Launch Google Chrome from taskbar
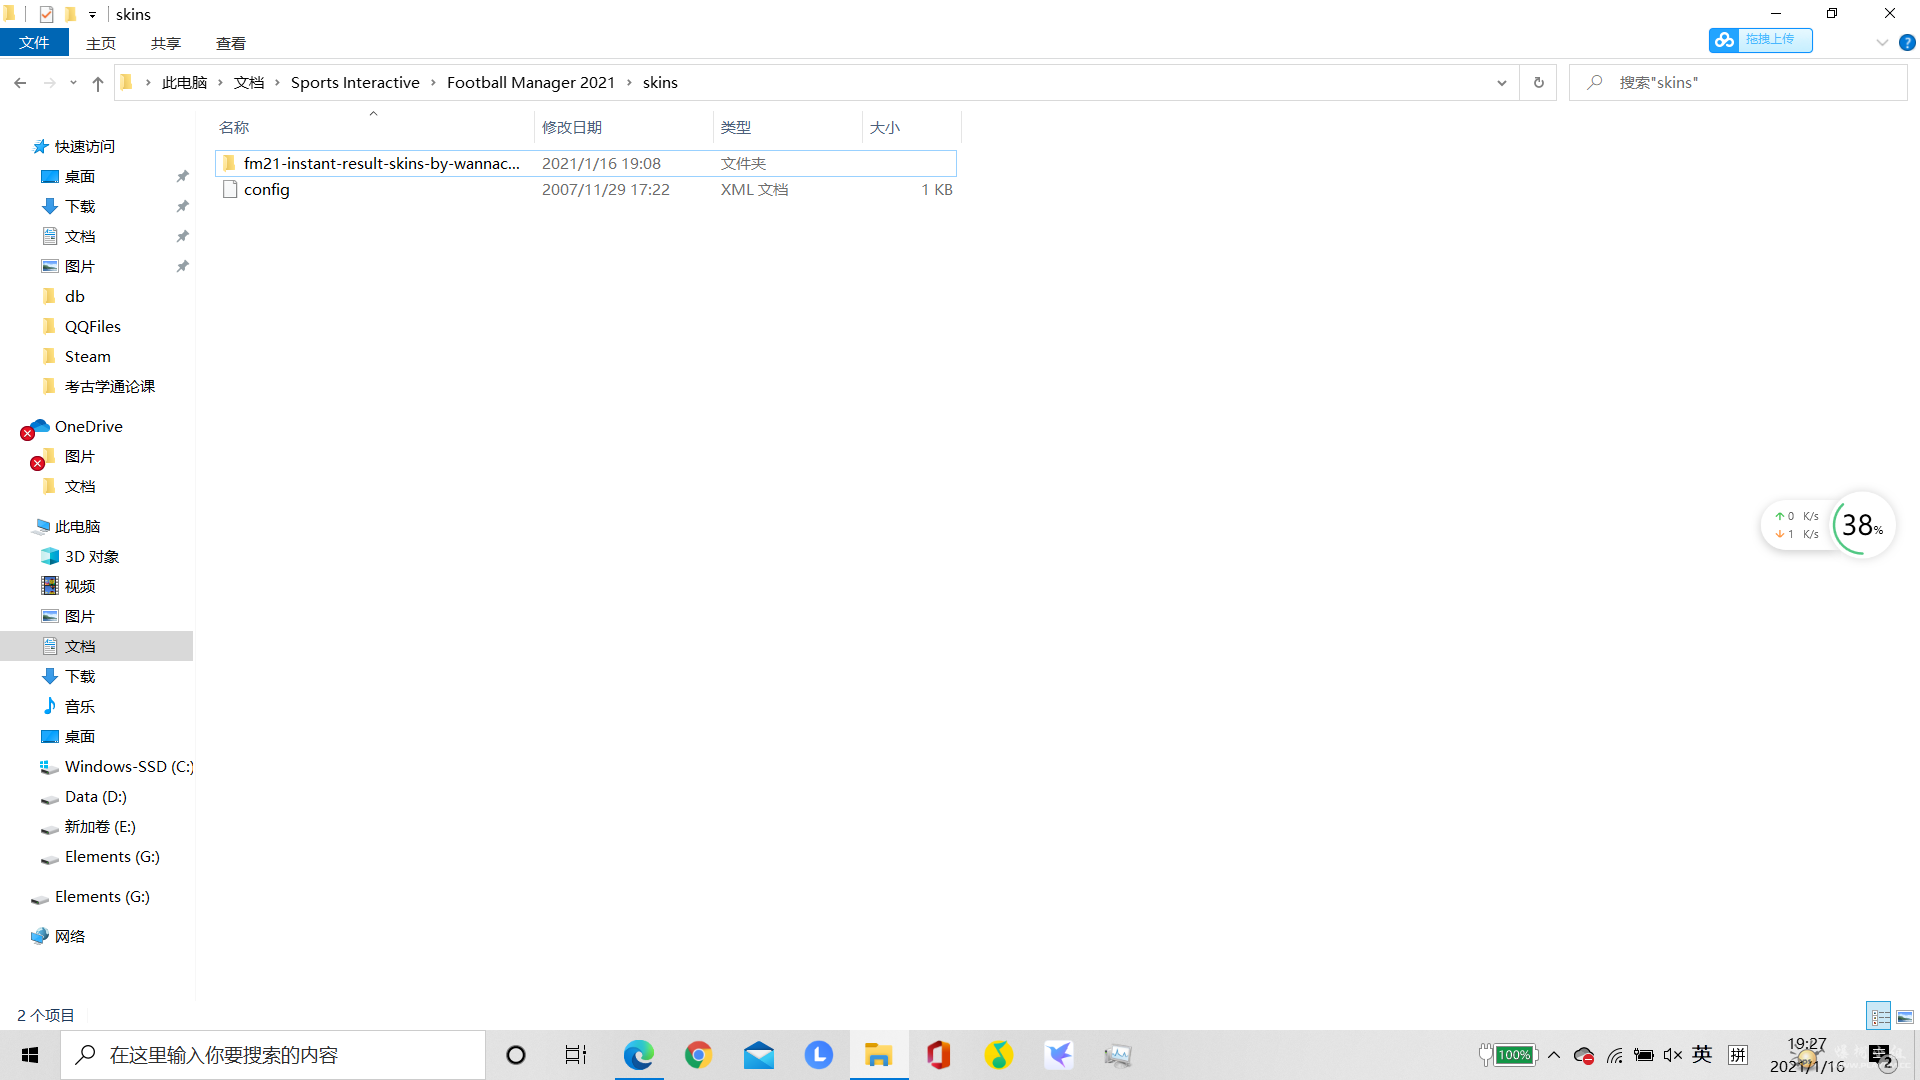Image resolution: width=1920 pixels, height=1080 pixels. tap(698, 1055)
